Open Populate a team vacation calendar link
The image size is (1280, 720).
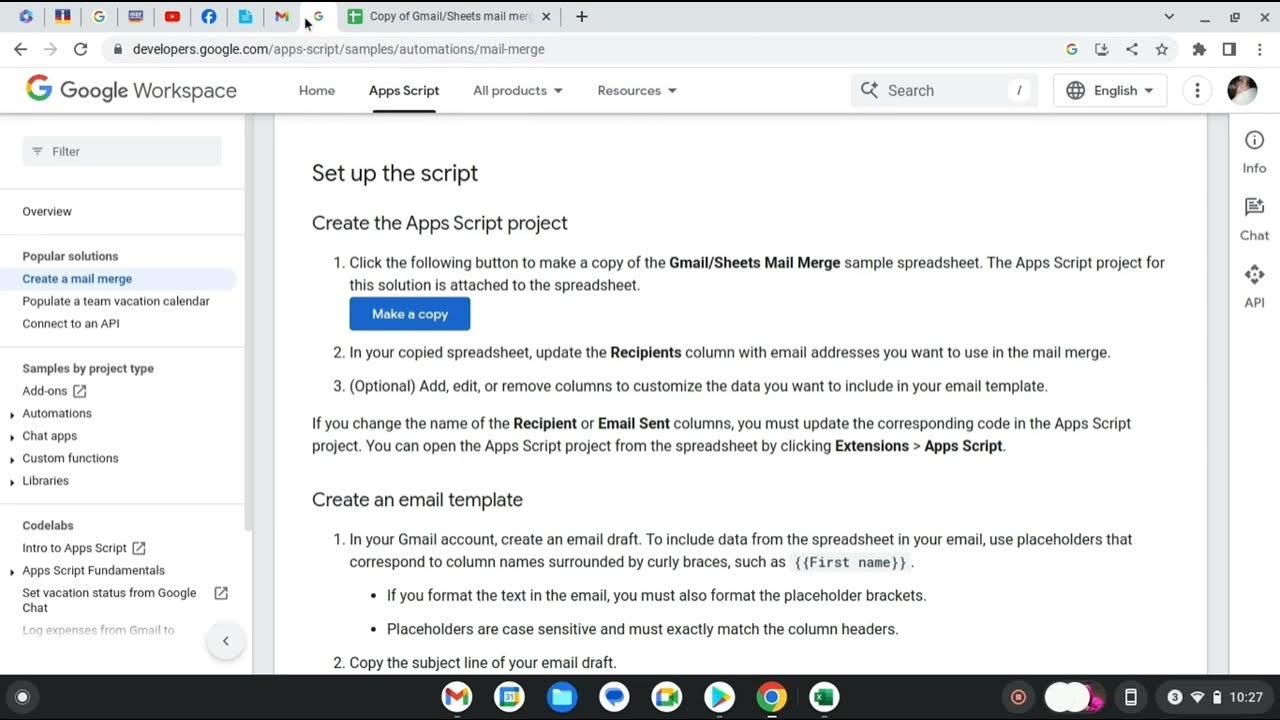click(116, 301)
